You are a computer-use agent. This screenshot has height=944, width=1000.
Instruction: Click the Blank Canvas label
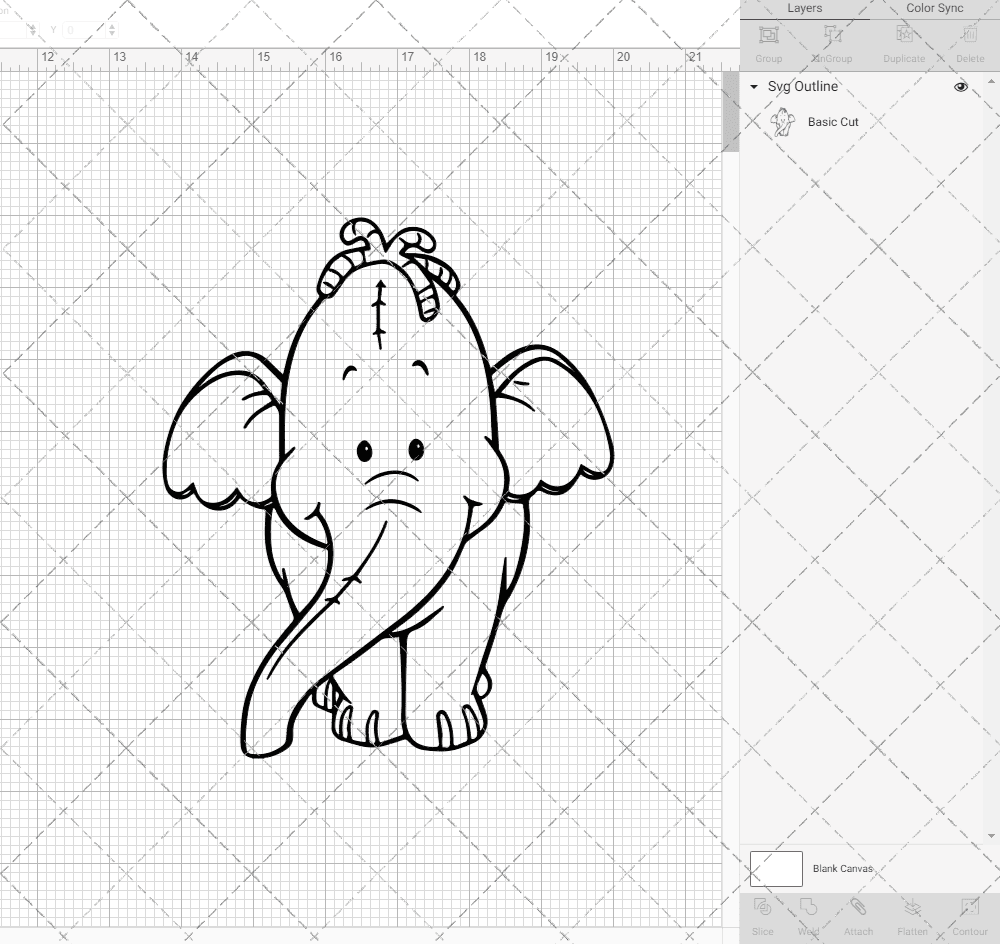coord(843,868)
